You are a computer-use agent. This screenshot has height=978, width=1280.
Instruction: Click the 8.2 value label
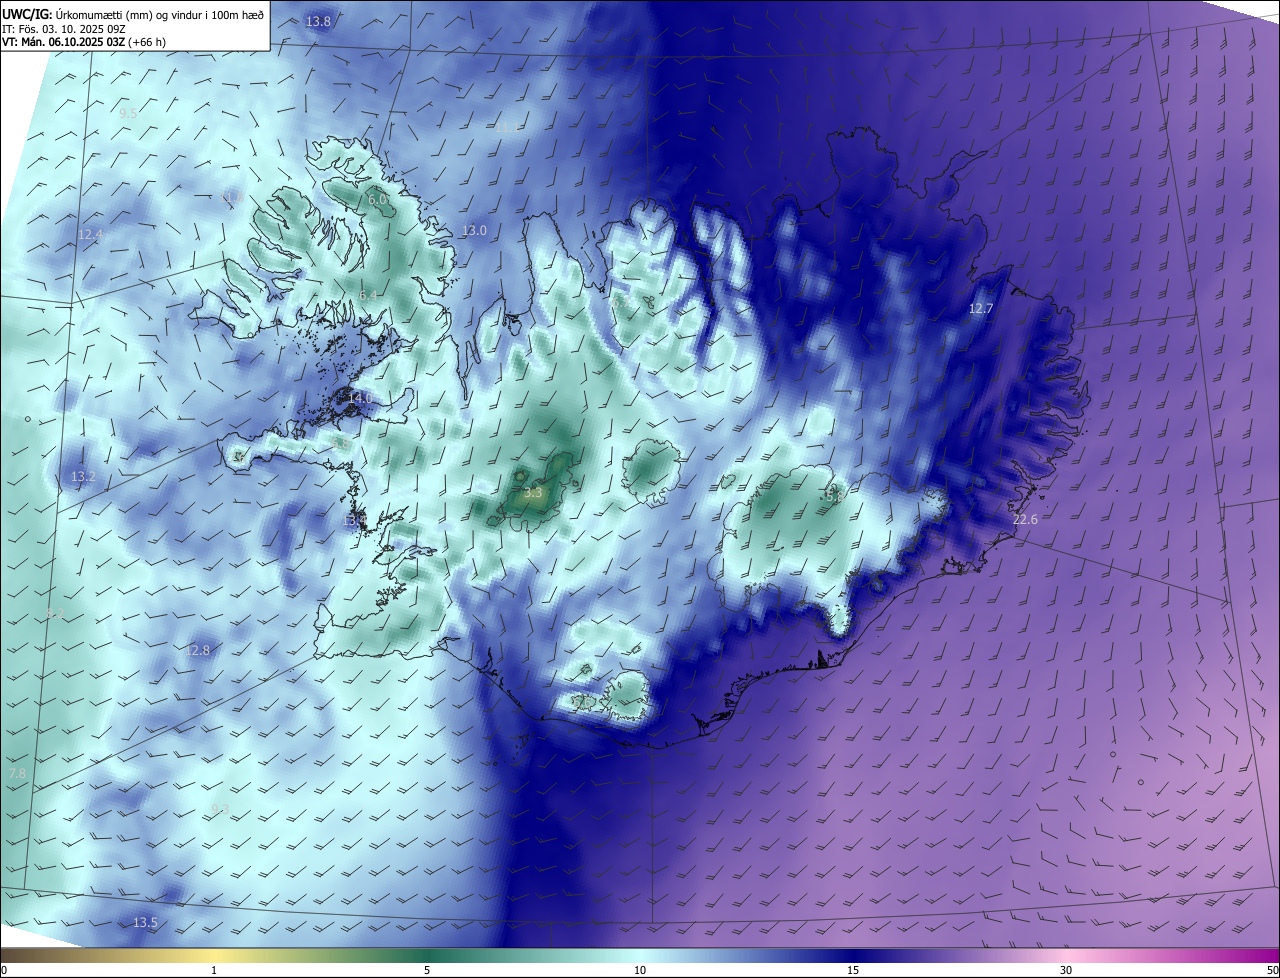coord(55,613)
